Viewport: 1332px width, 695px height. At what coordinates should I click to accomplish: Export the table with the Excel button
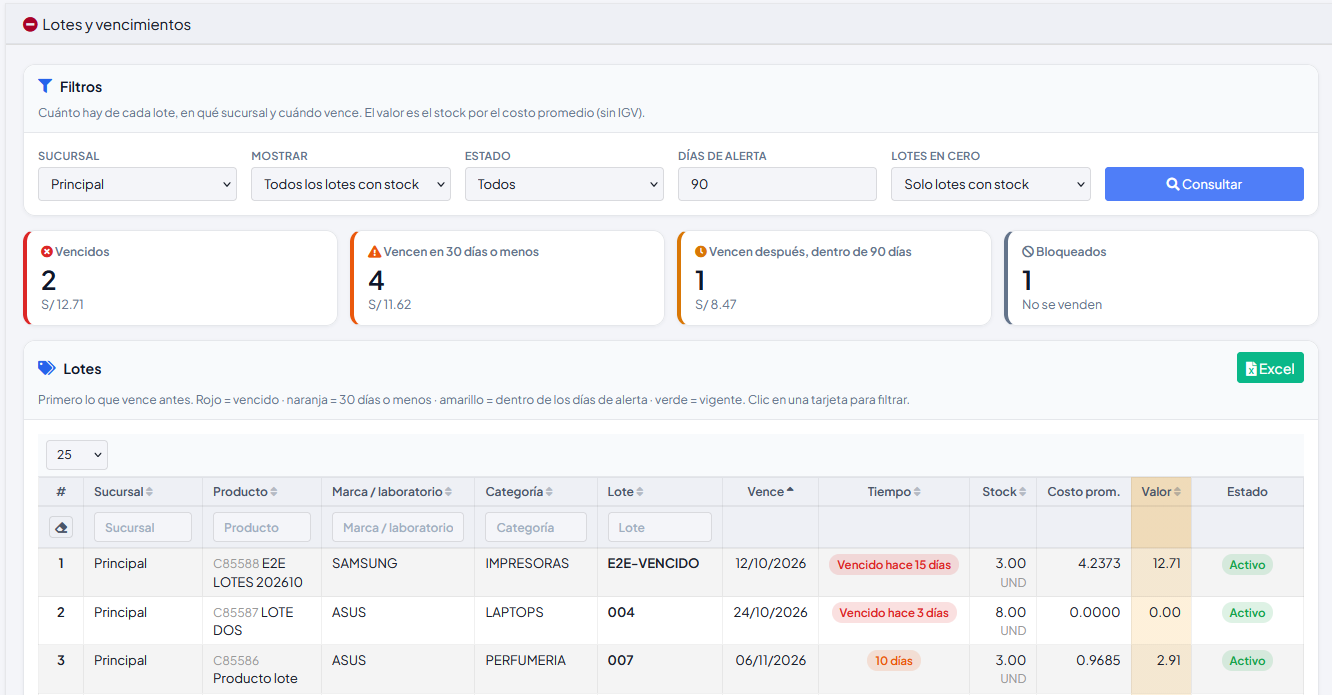pos(1270,368)
